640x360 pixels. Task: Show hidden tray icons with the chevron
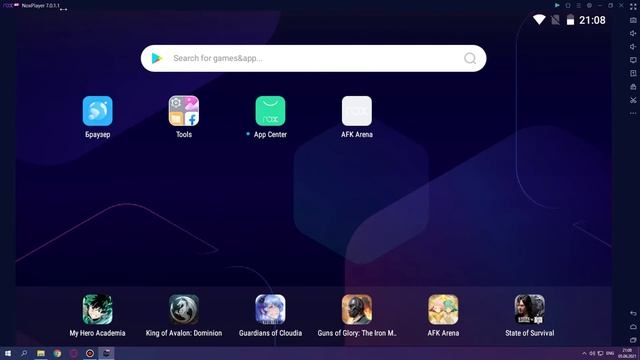tap(584, 353)
